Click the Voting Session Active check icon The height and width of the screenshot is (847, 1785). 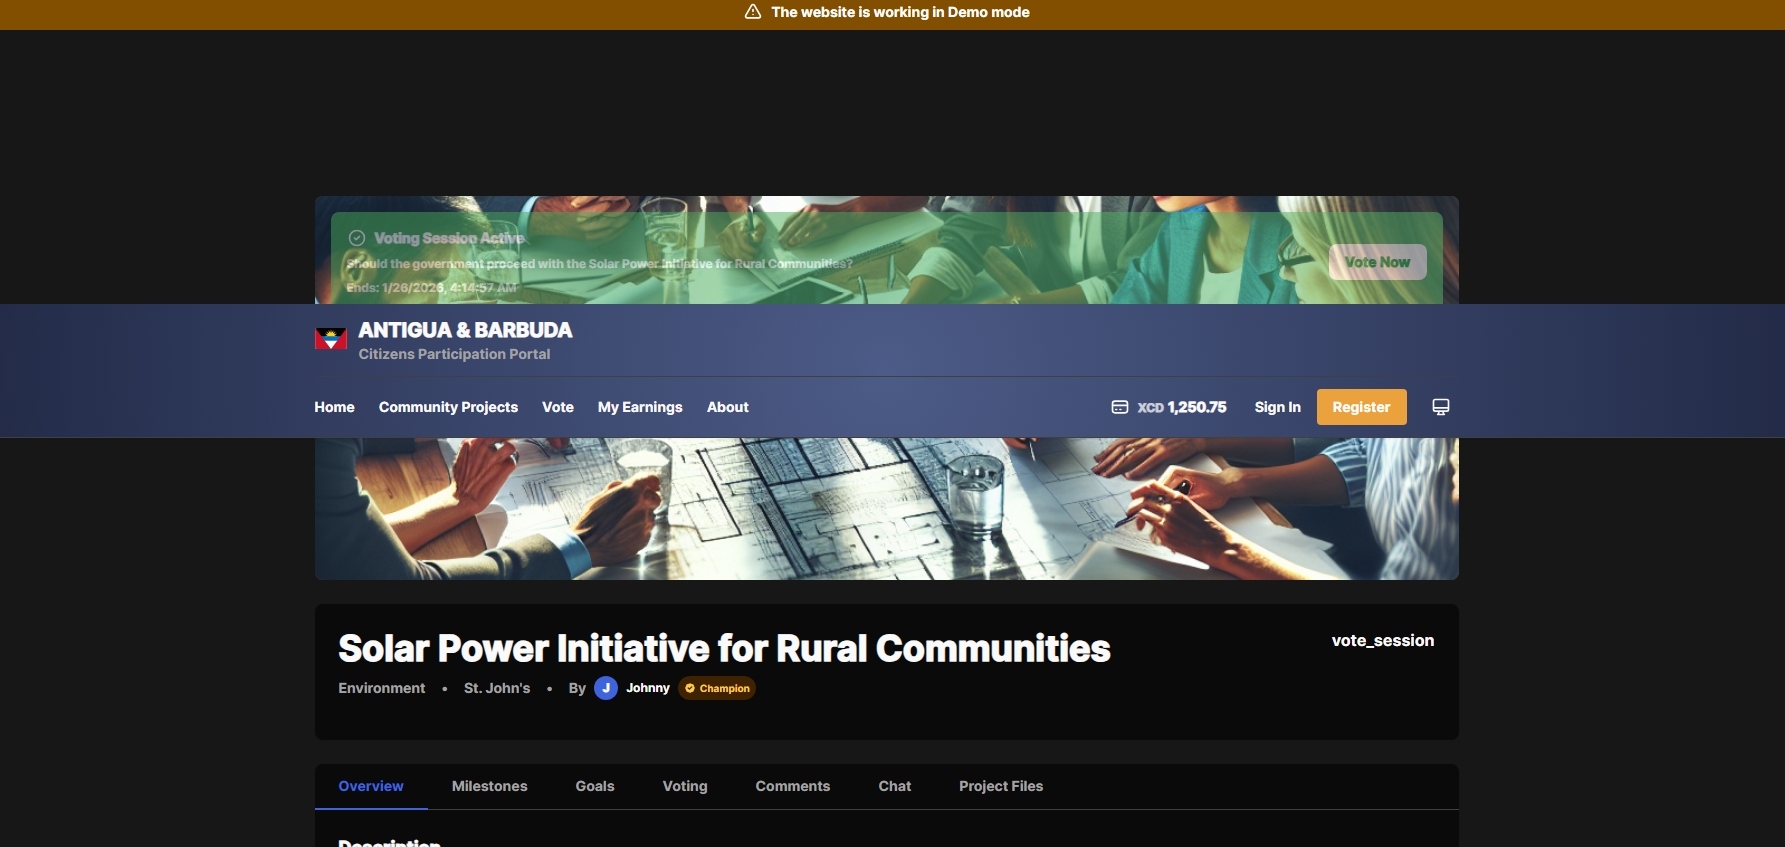tap(356, 238)
